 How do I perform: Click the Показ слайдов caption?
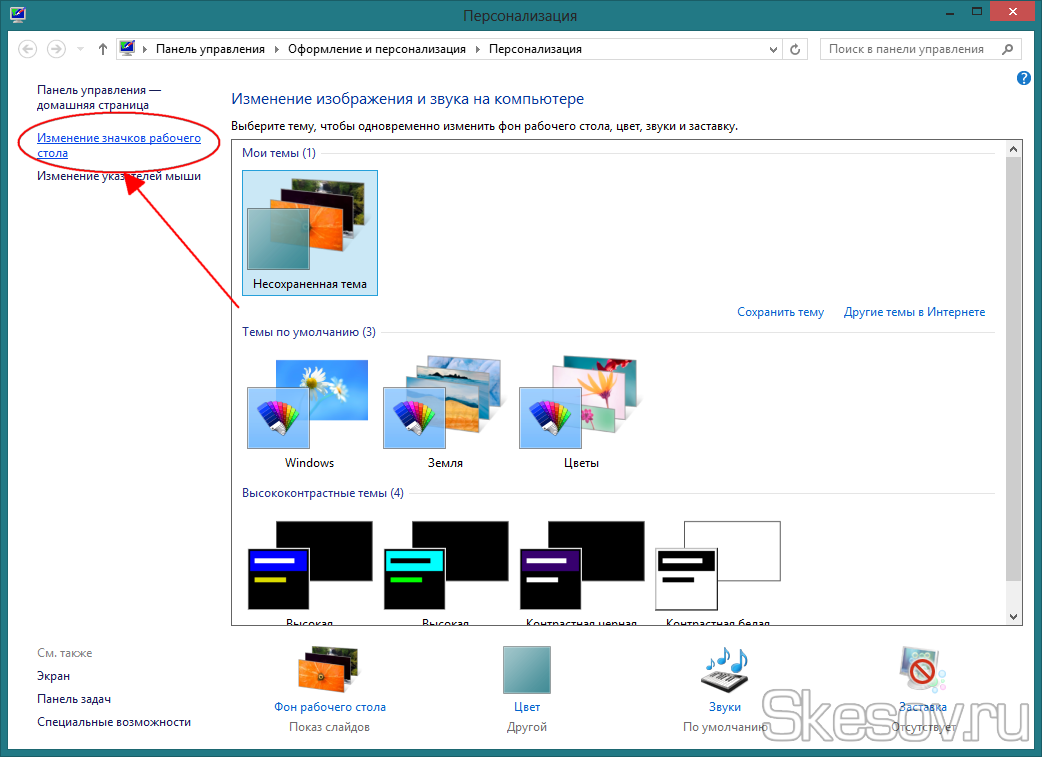[329, 727]
